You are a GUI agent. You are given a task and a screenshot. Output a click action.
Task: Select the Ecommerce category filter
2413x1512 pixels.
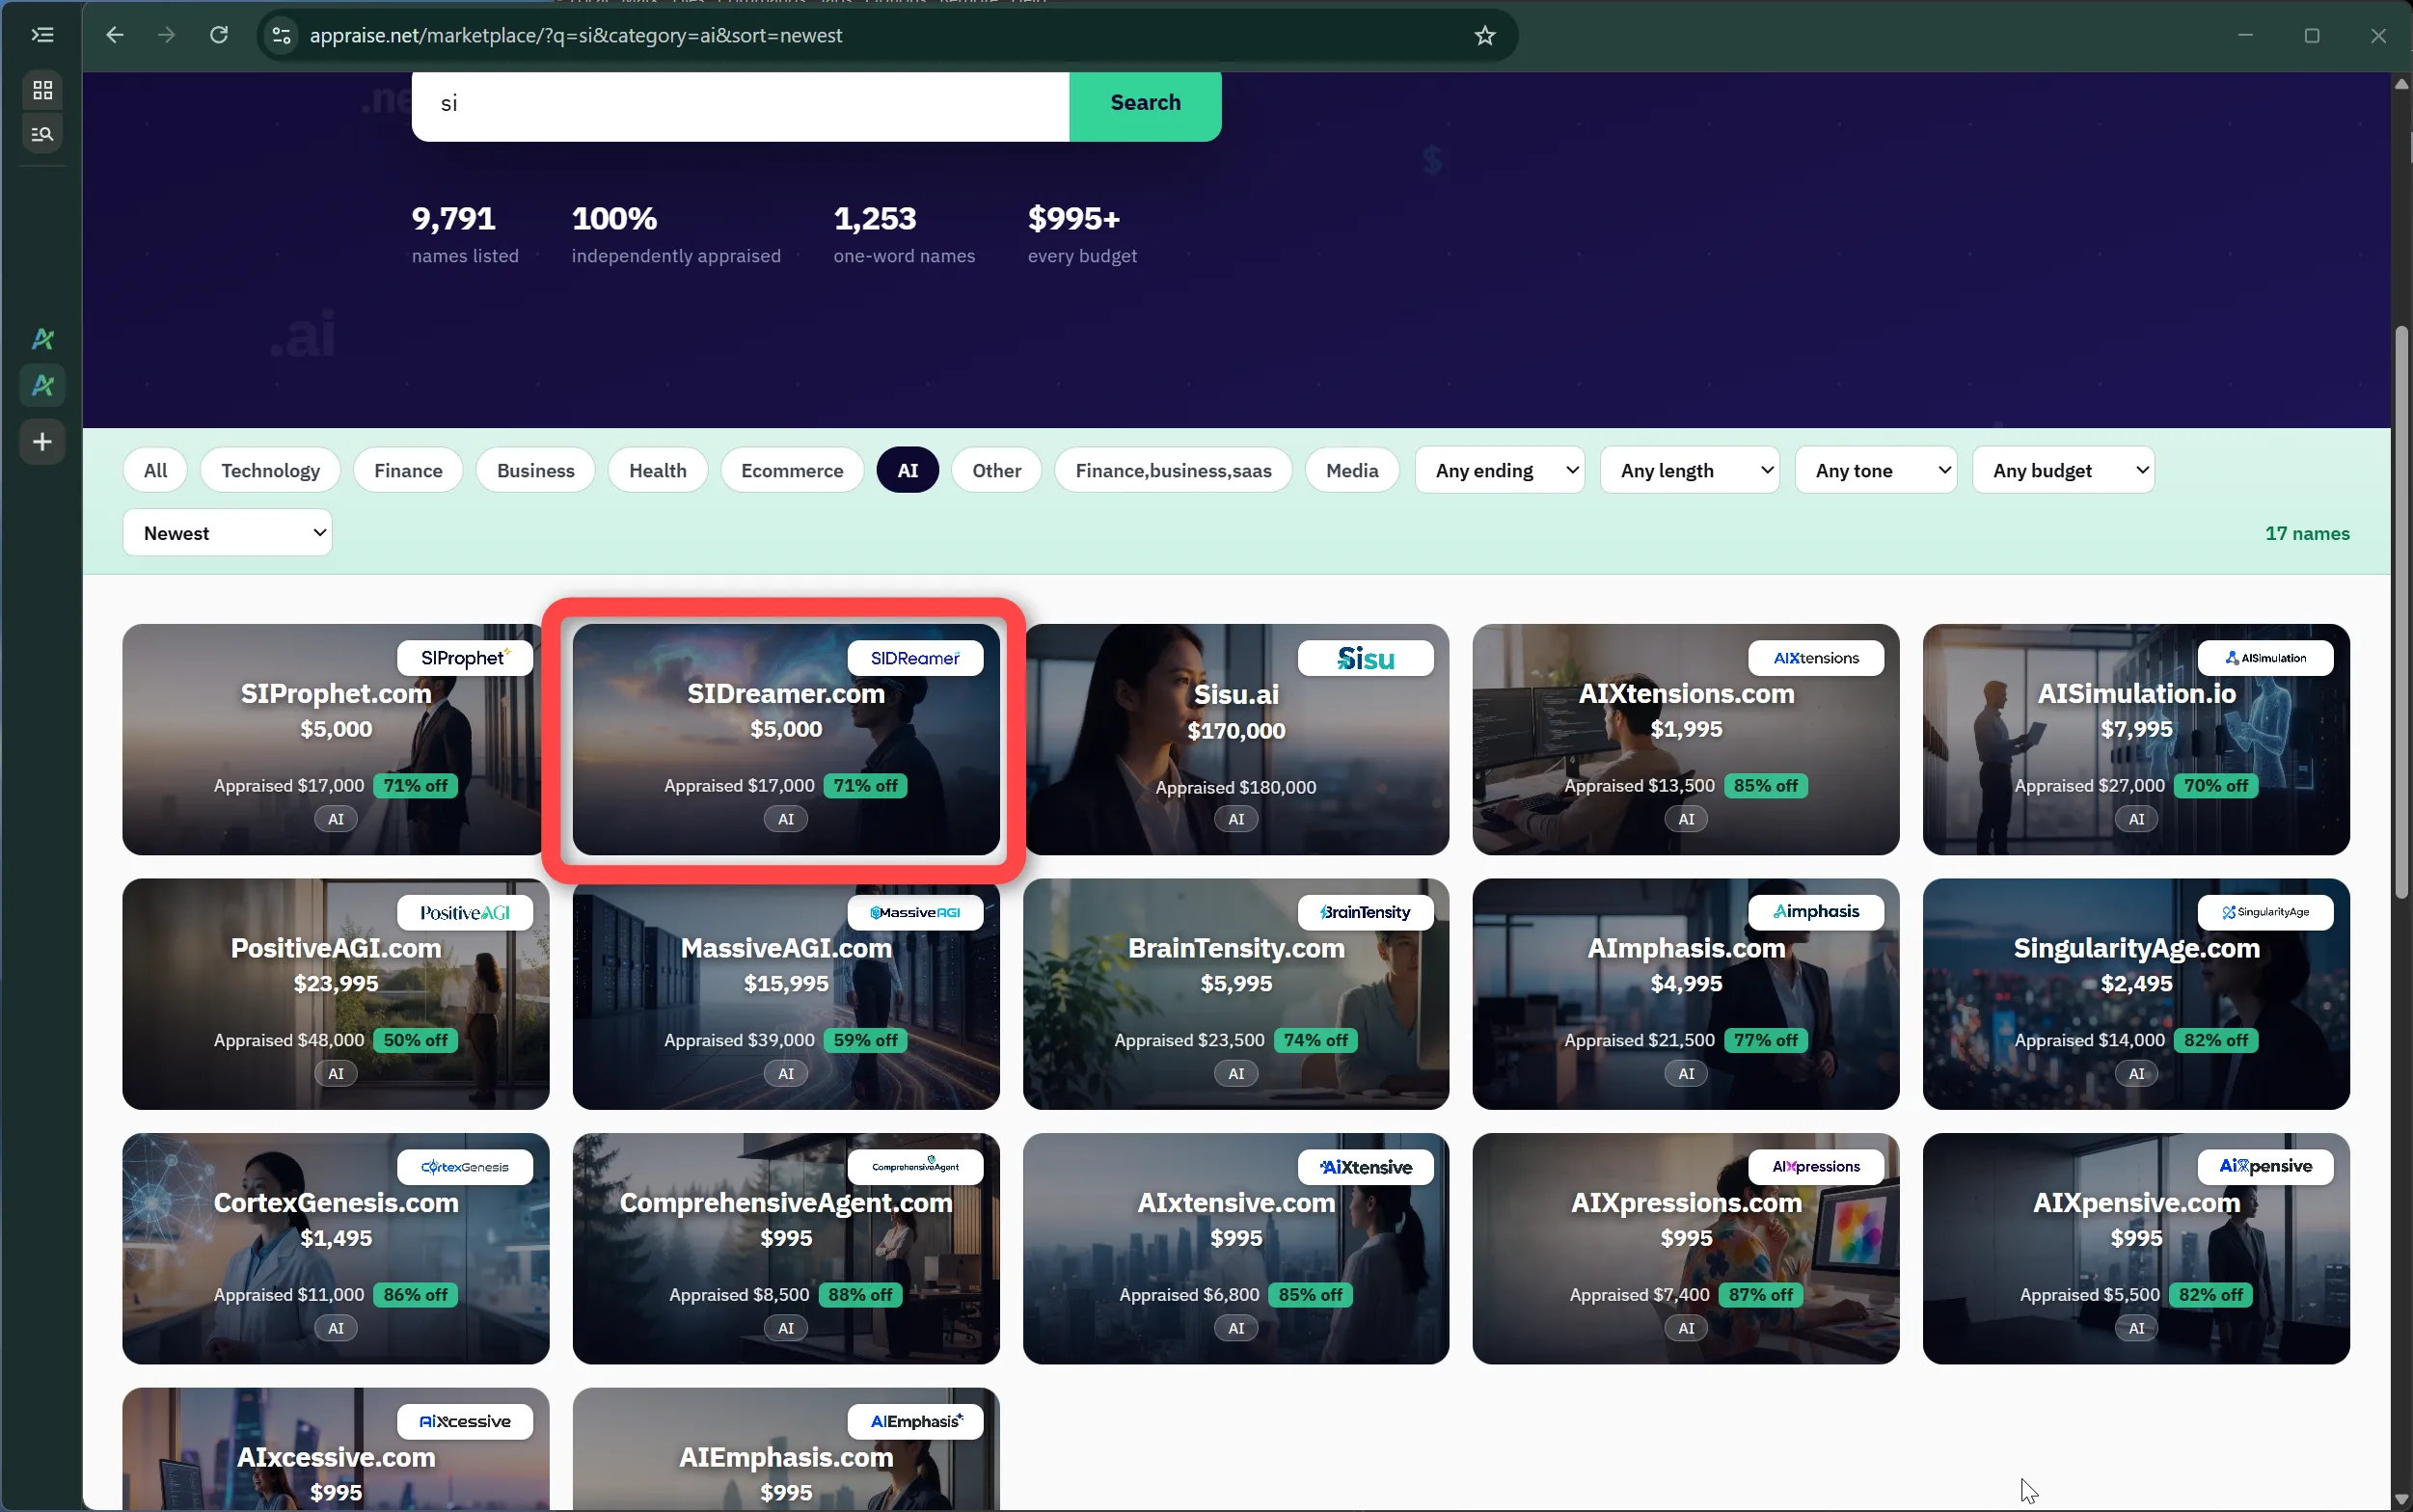[x=792, y=470]
